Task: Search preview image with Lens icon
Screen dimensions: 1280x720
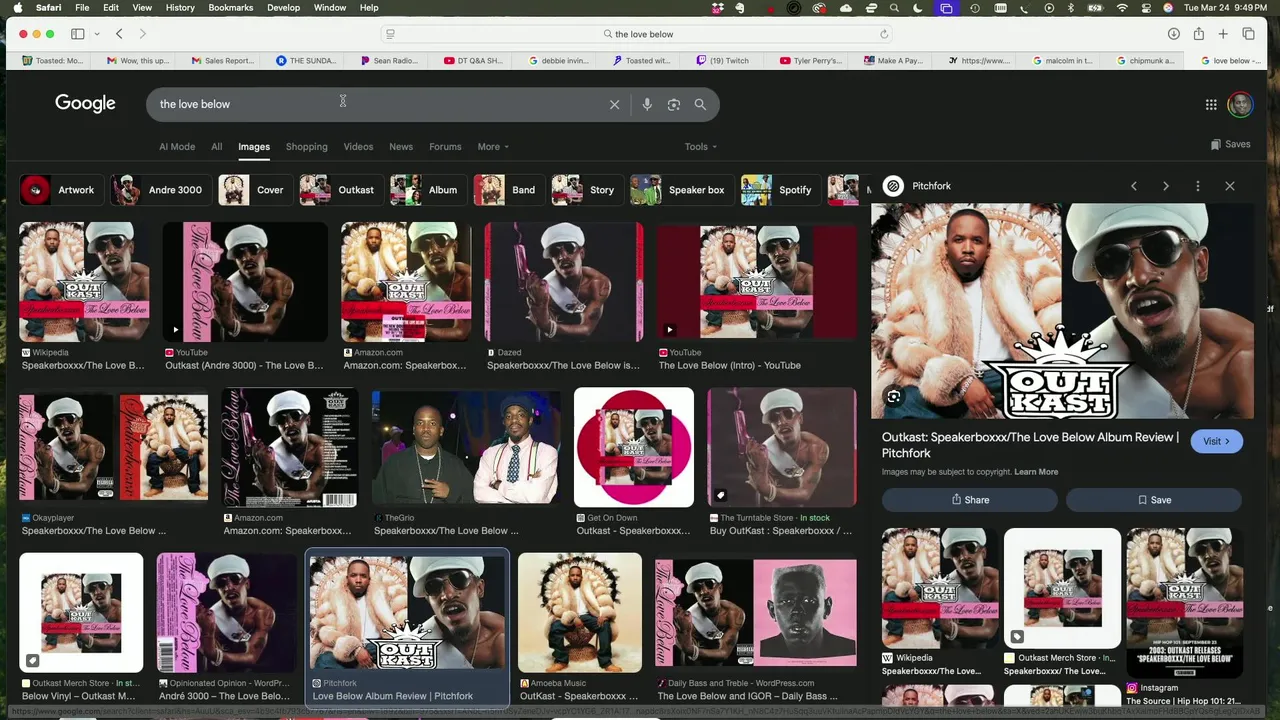Action: click(894, 397)
